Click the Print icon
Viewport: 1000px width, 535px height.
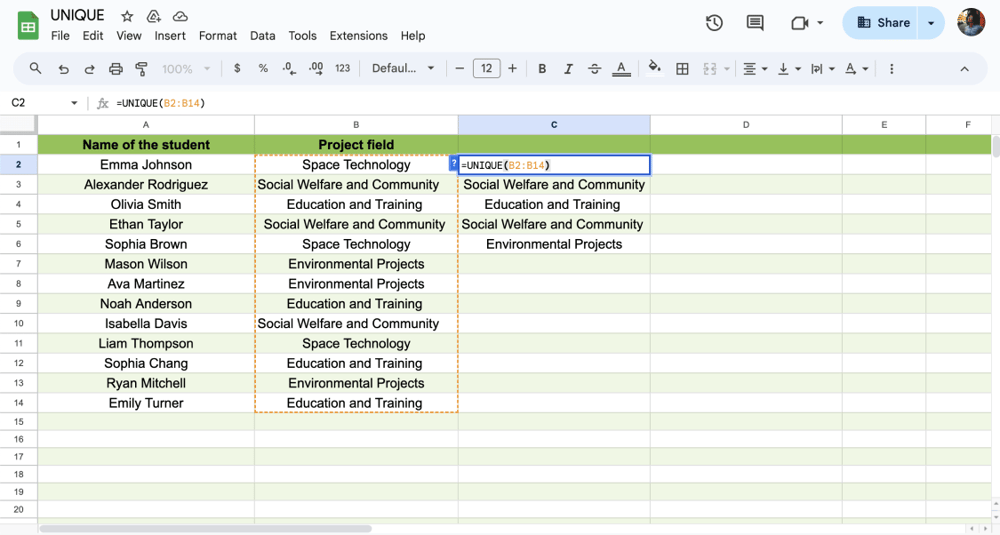[116, 69]
